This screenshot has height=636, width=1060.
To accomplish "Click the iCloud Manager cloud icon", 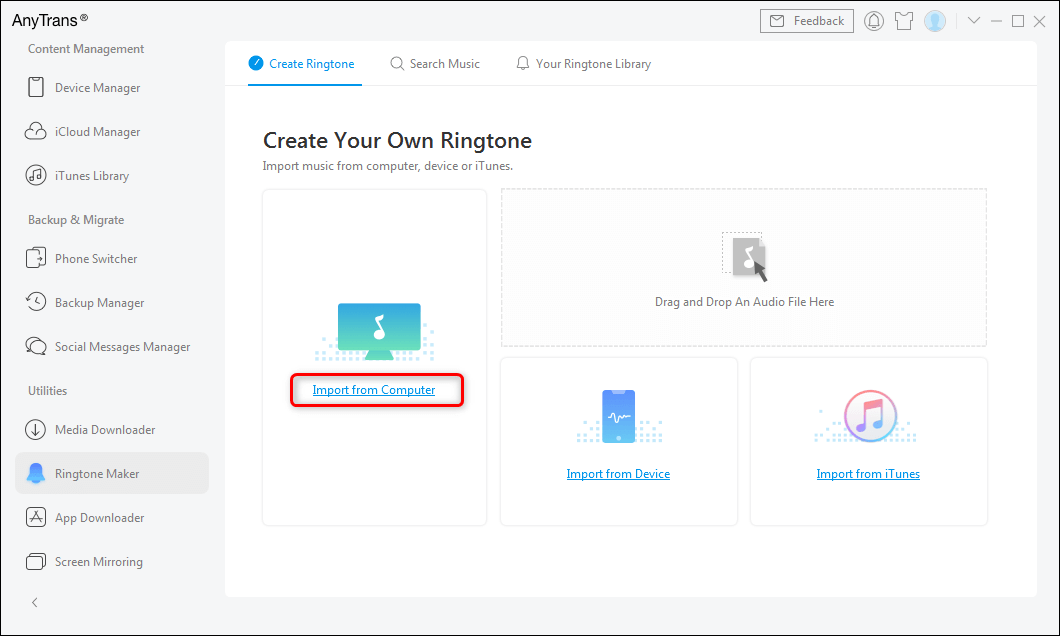I will [36, 131].
